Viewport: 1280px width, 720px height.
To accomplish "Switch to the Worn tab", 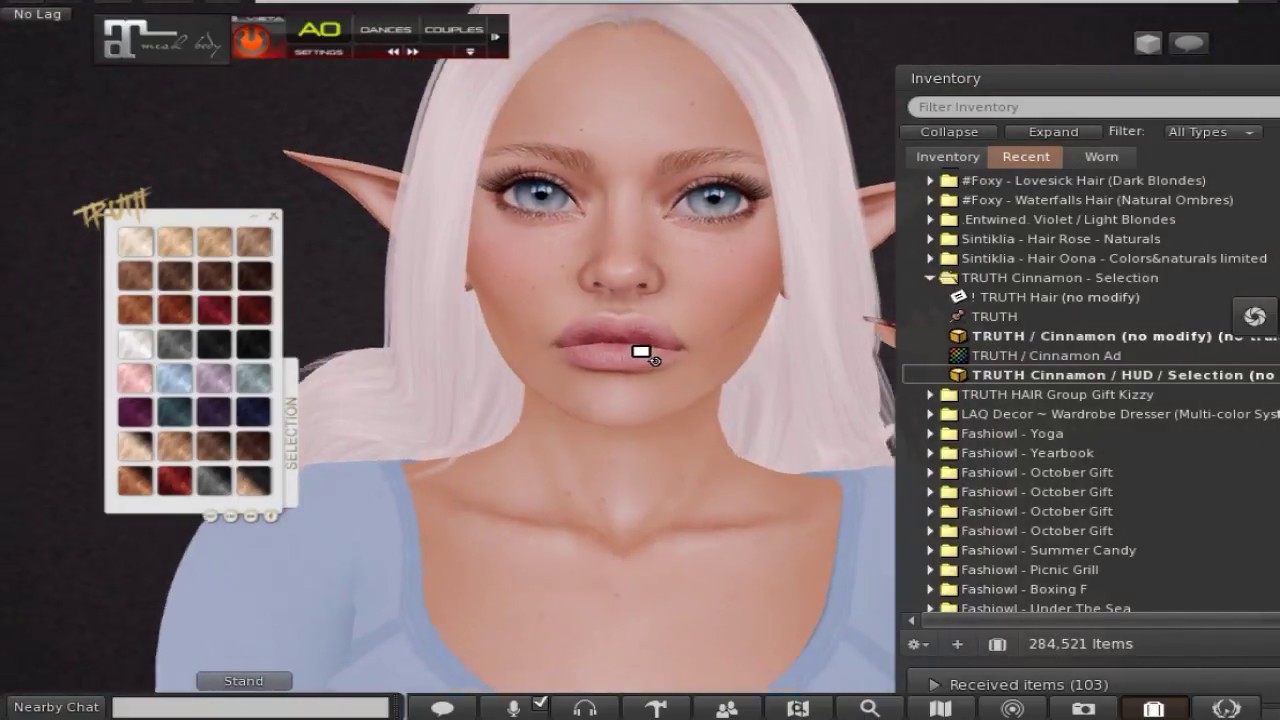I will (1101, 157).
